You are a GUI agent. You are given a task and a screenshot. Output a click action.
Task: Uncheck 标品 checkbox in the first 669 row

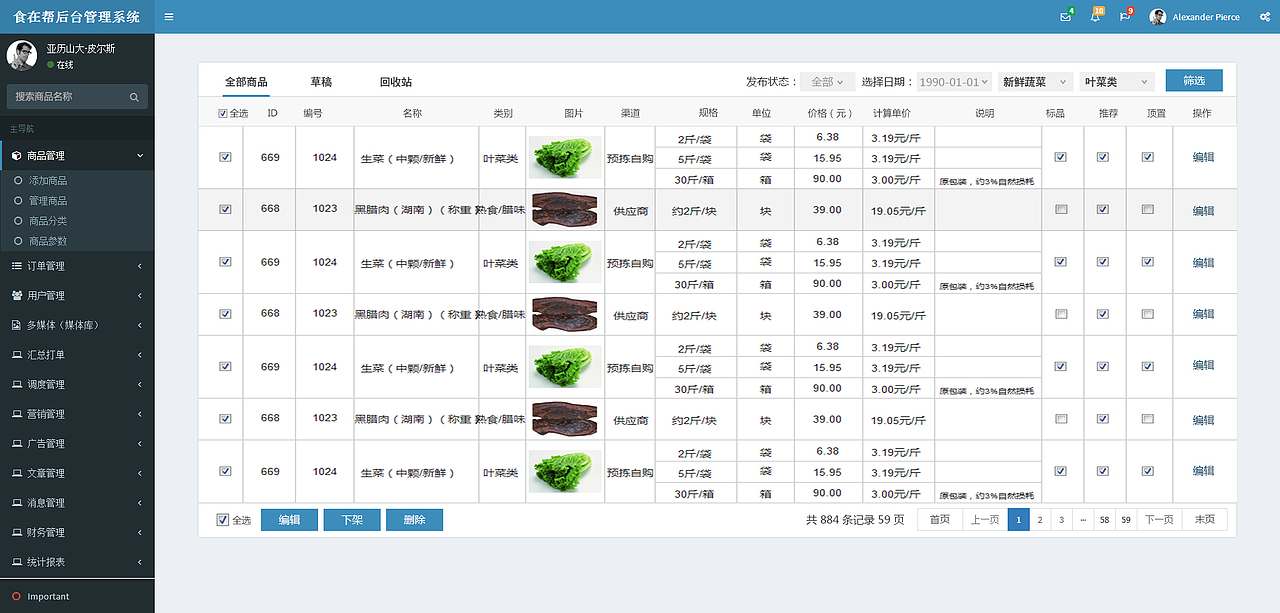1061,157
